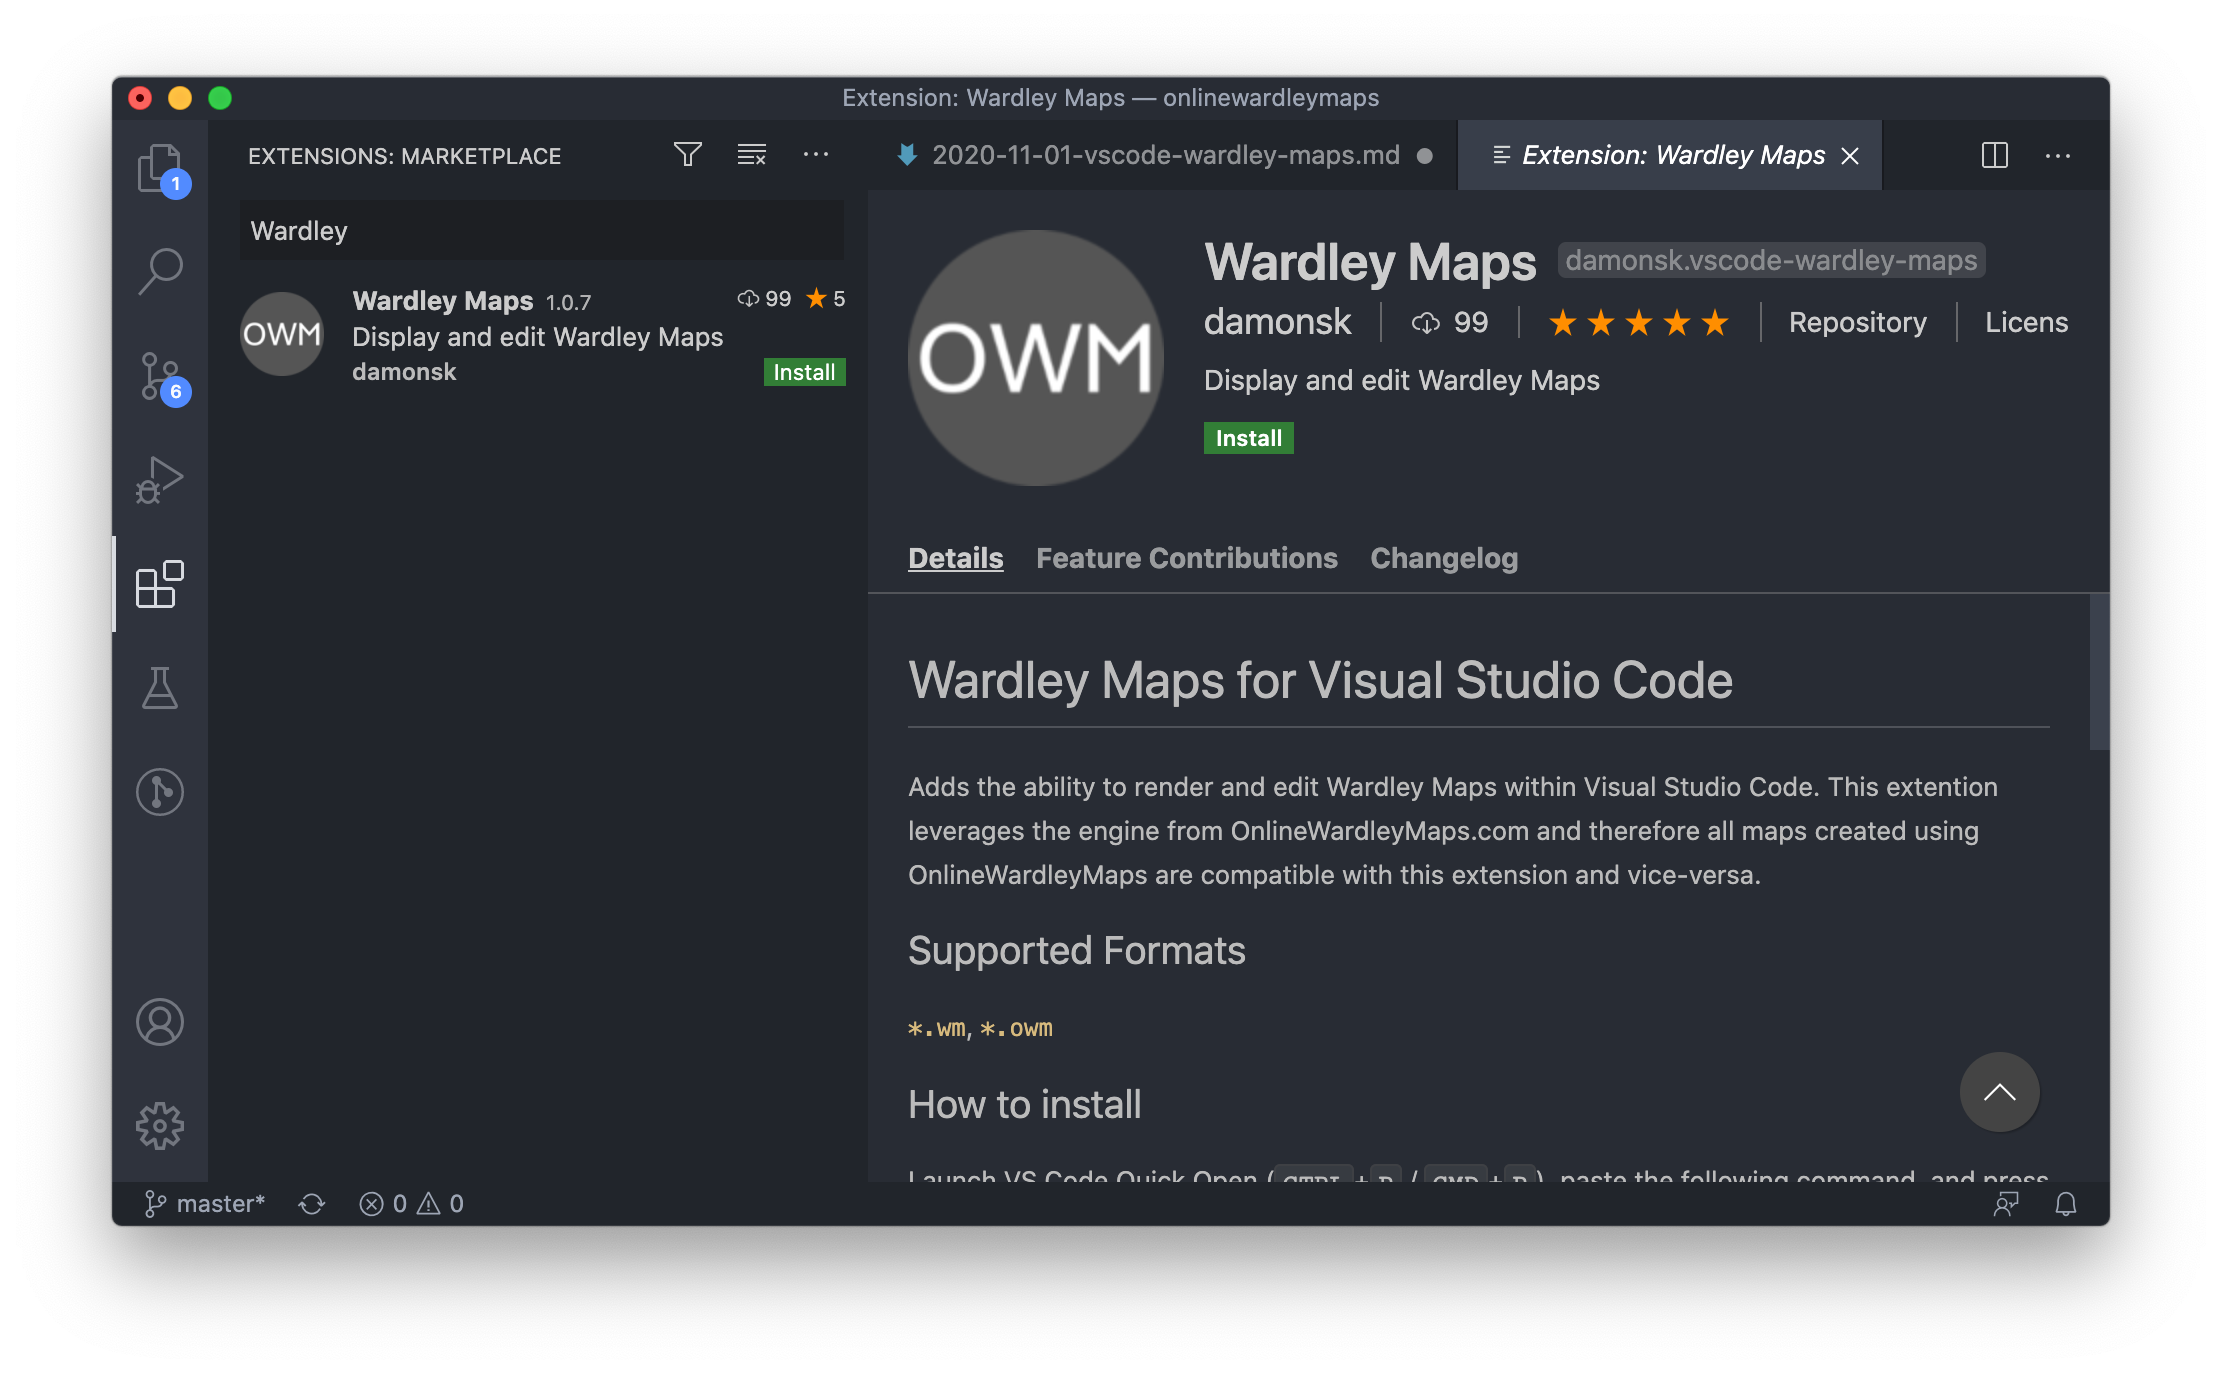Open the Source Control view
The height and width of the screenshot is (1374, 2222).
pos(160,377)
